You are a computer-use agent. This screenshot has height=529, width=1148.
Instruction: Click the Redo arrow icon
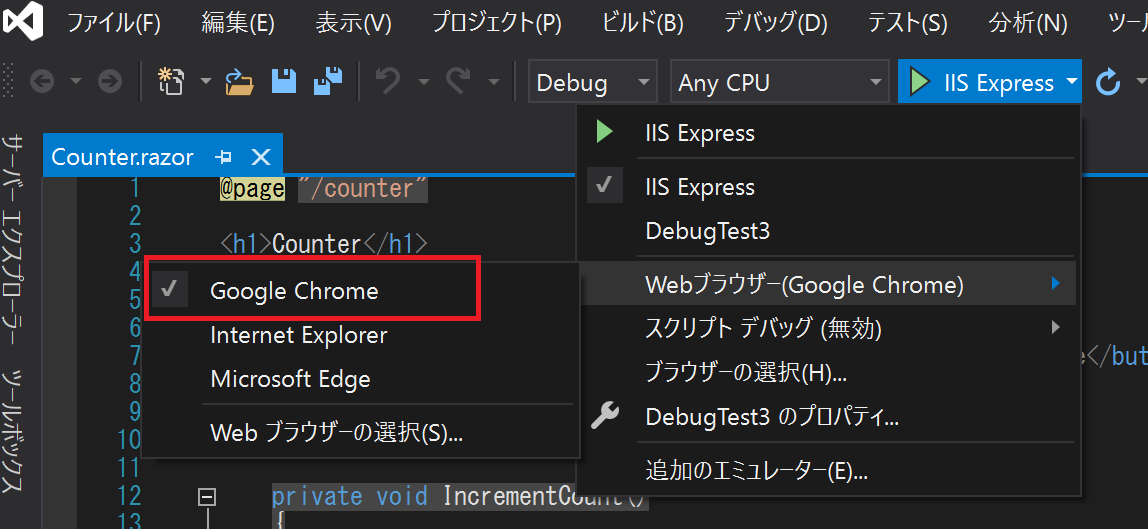click(x=459, y=82)
